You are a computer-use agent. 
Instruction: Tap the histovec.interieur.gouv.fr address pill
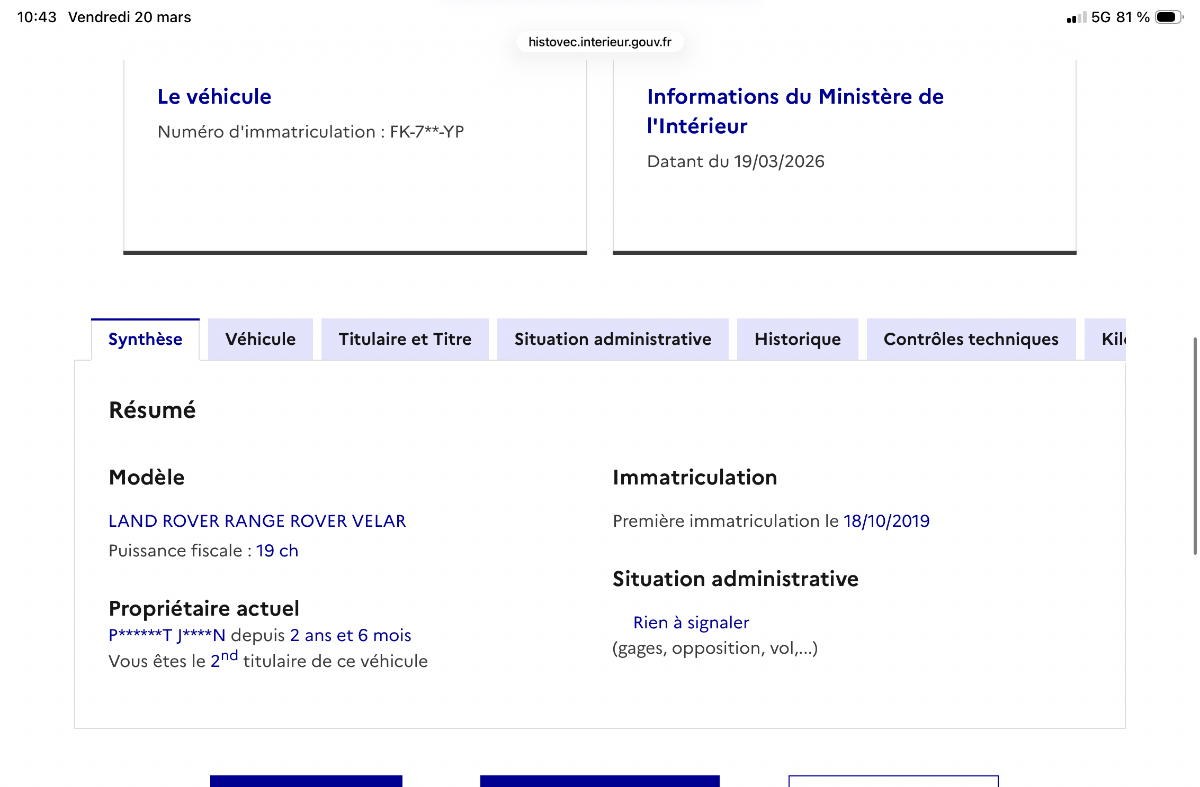(600, 42)
